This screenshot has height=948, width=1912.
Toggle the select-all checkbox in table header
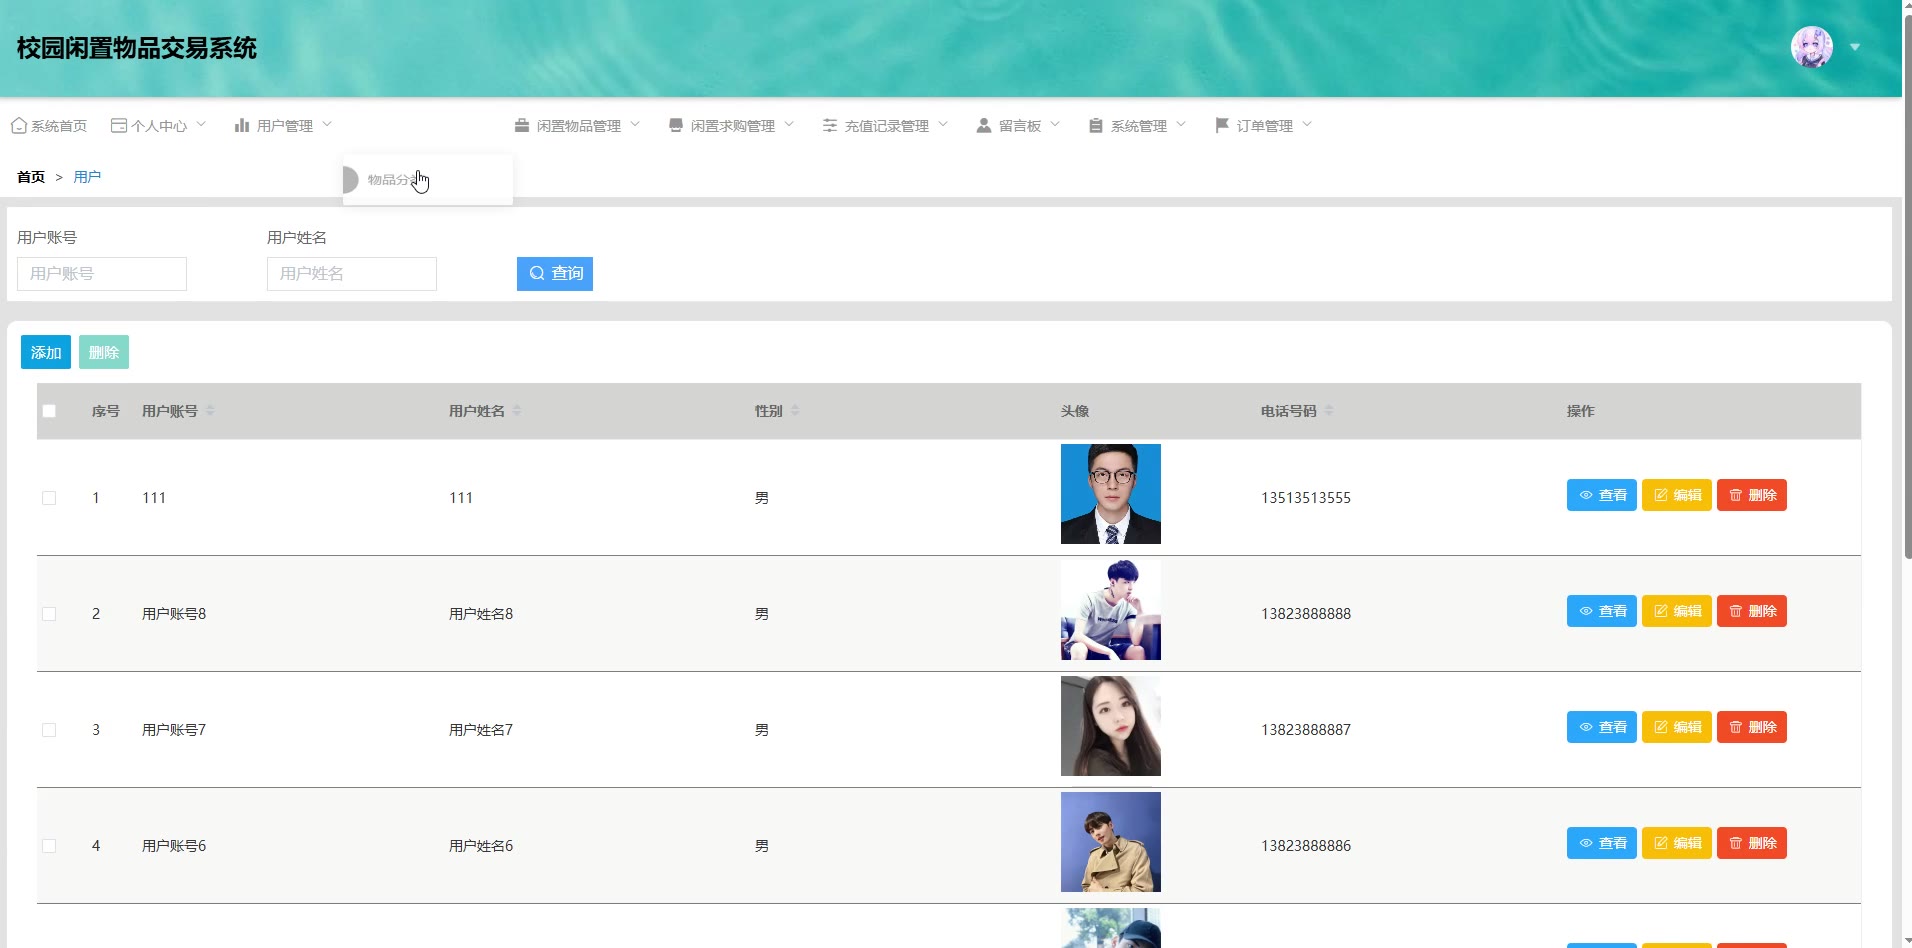tap(49, 411)
